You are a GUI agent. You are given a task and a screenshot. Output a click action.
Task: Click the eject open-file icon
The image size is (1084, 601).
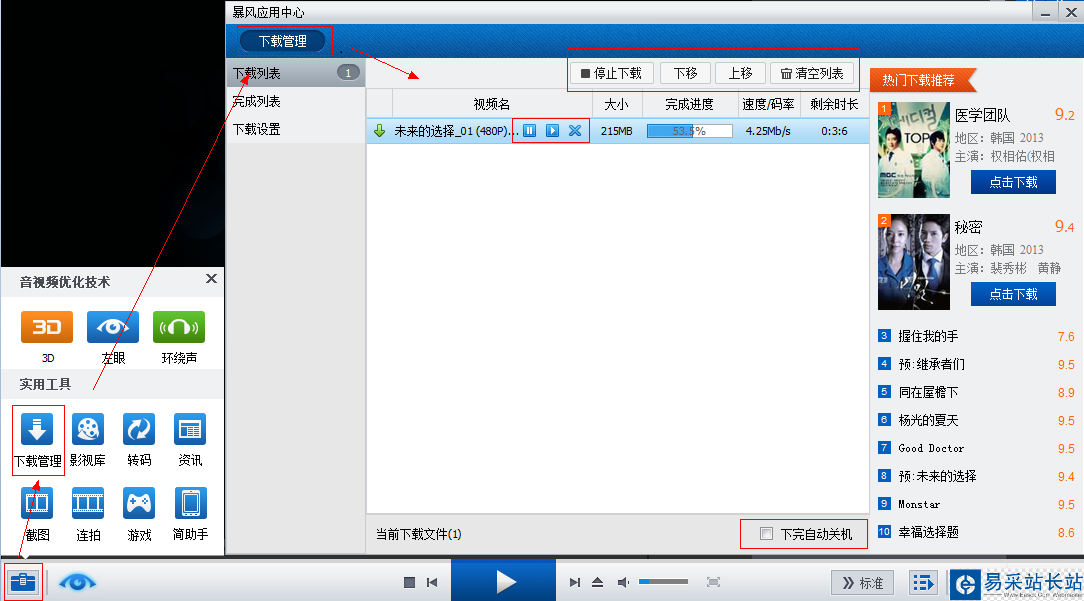point(597,582)
